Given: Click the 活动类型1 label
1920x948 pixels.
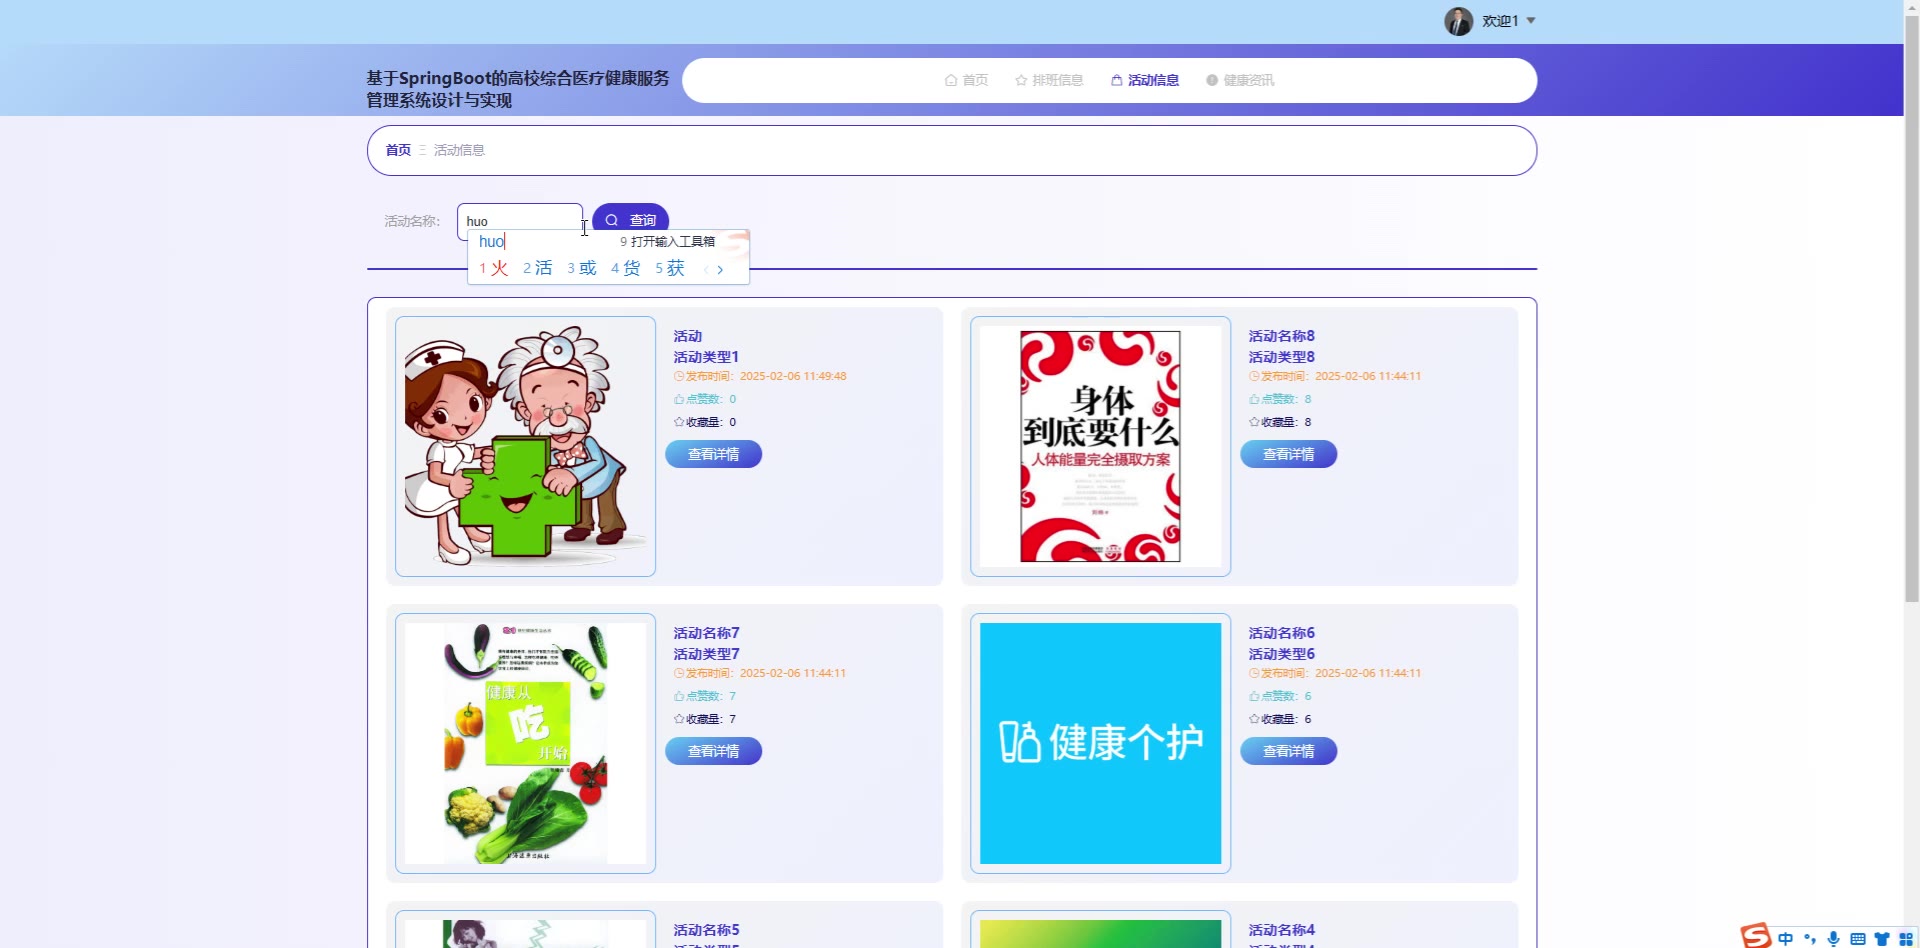Looking at the screenshot, I should coord(706,357).
